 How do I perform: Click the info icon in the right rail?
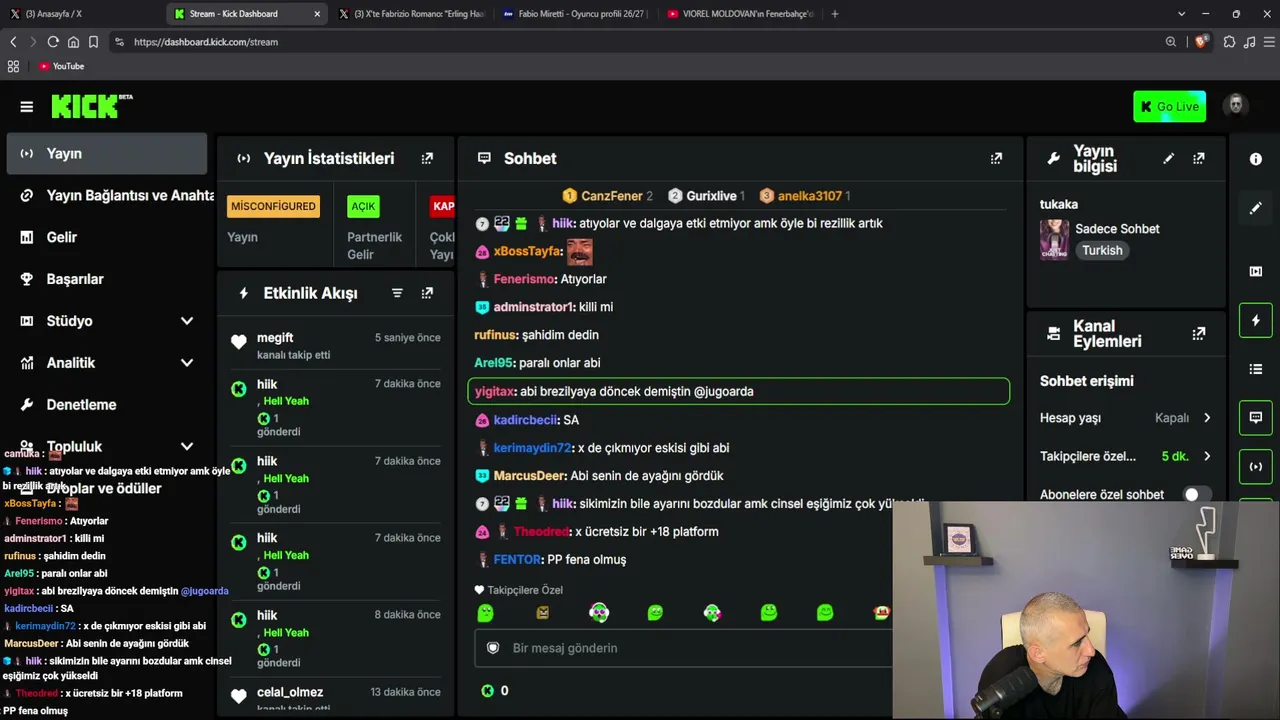pos(1256,159)
